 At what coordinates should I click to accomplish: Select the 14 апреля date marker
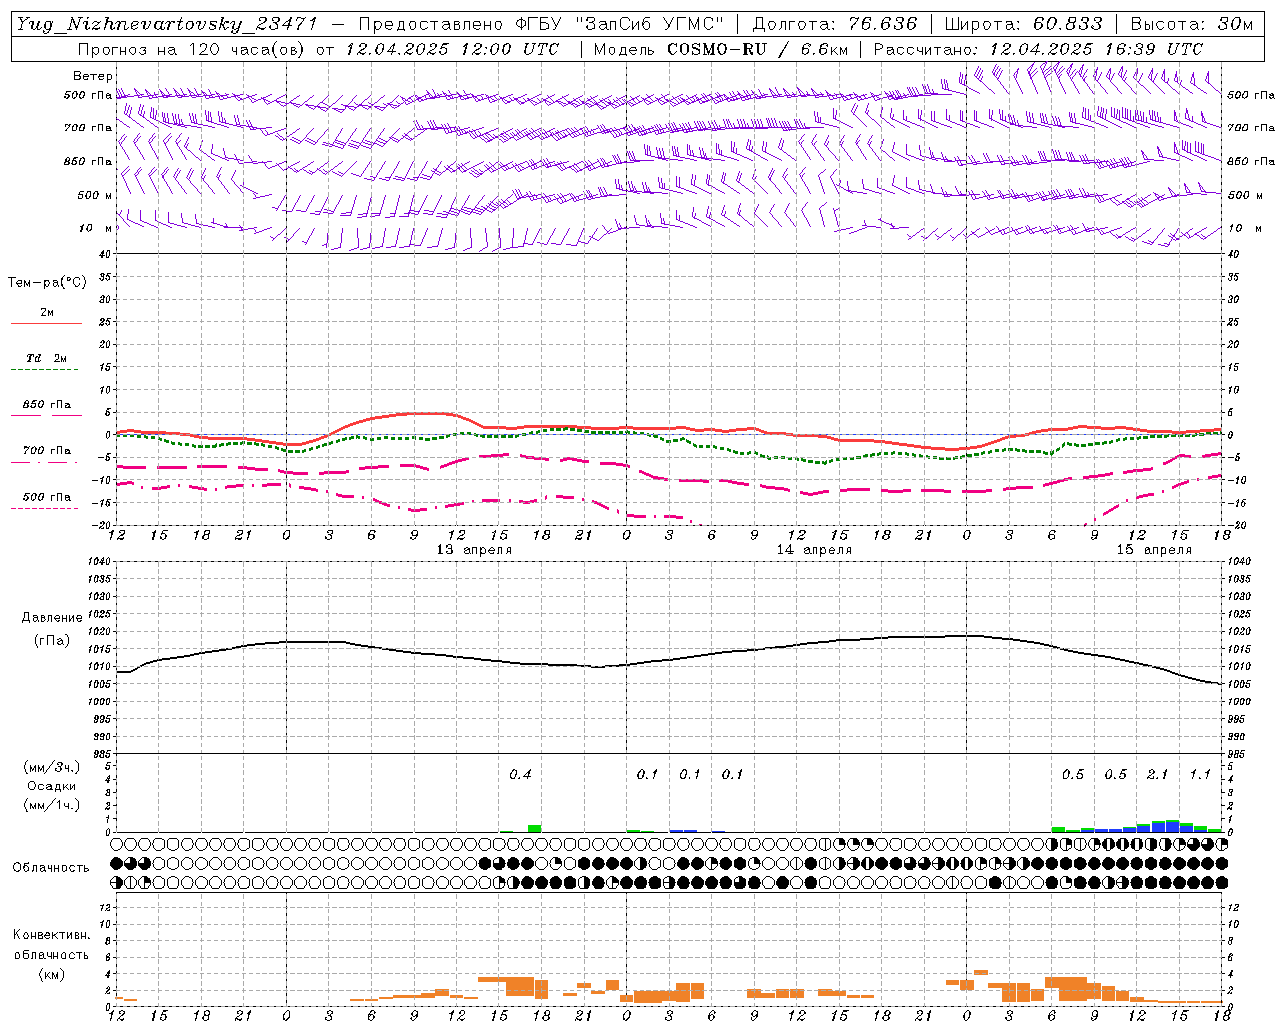coord(814,550)
